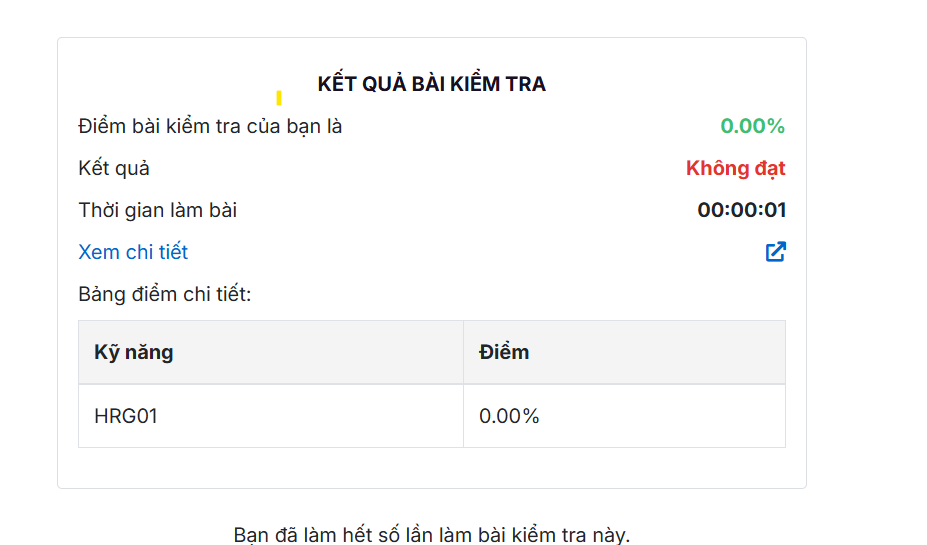Click the "Kết quả" label
This screenshot has width=927, height=545.
point(114,168)
